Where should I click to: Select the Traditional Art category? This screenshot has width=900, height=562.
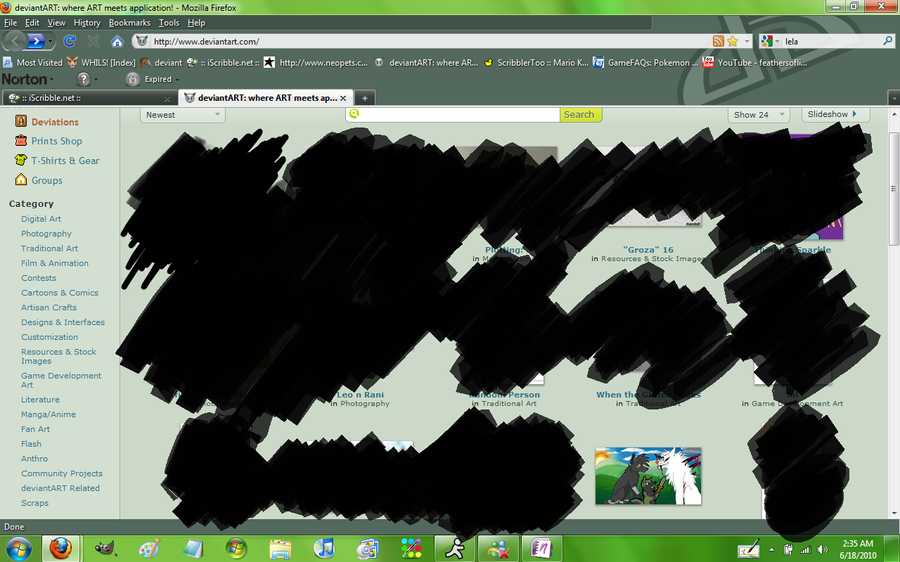coord(49,249)
